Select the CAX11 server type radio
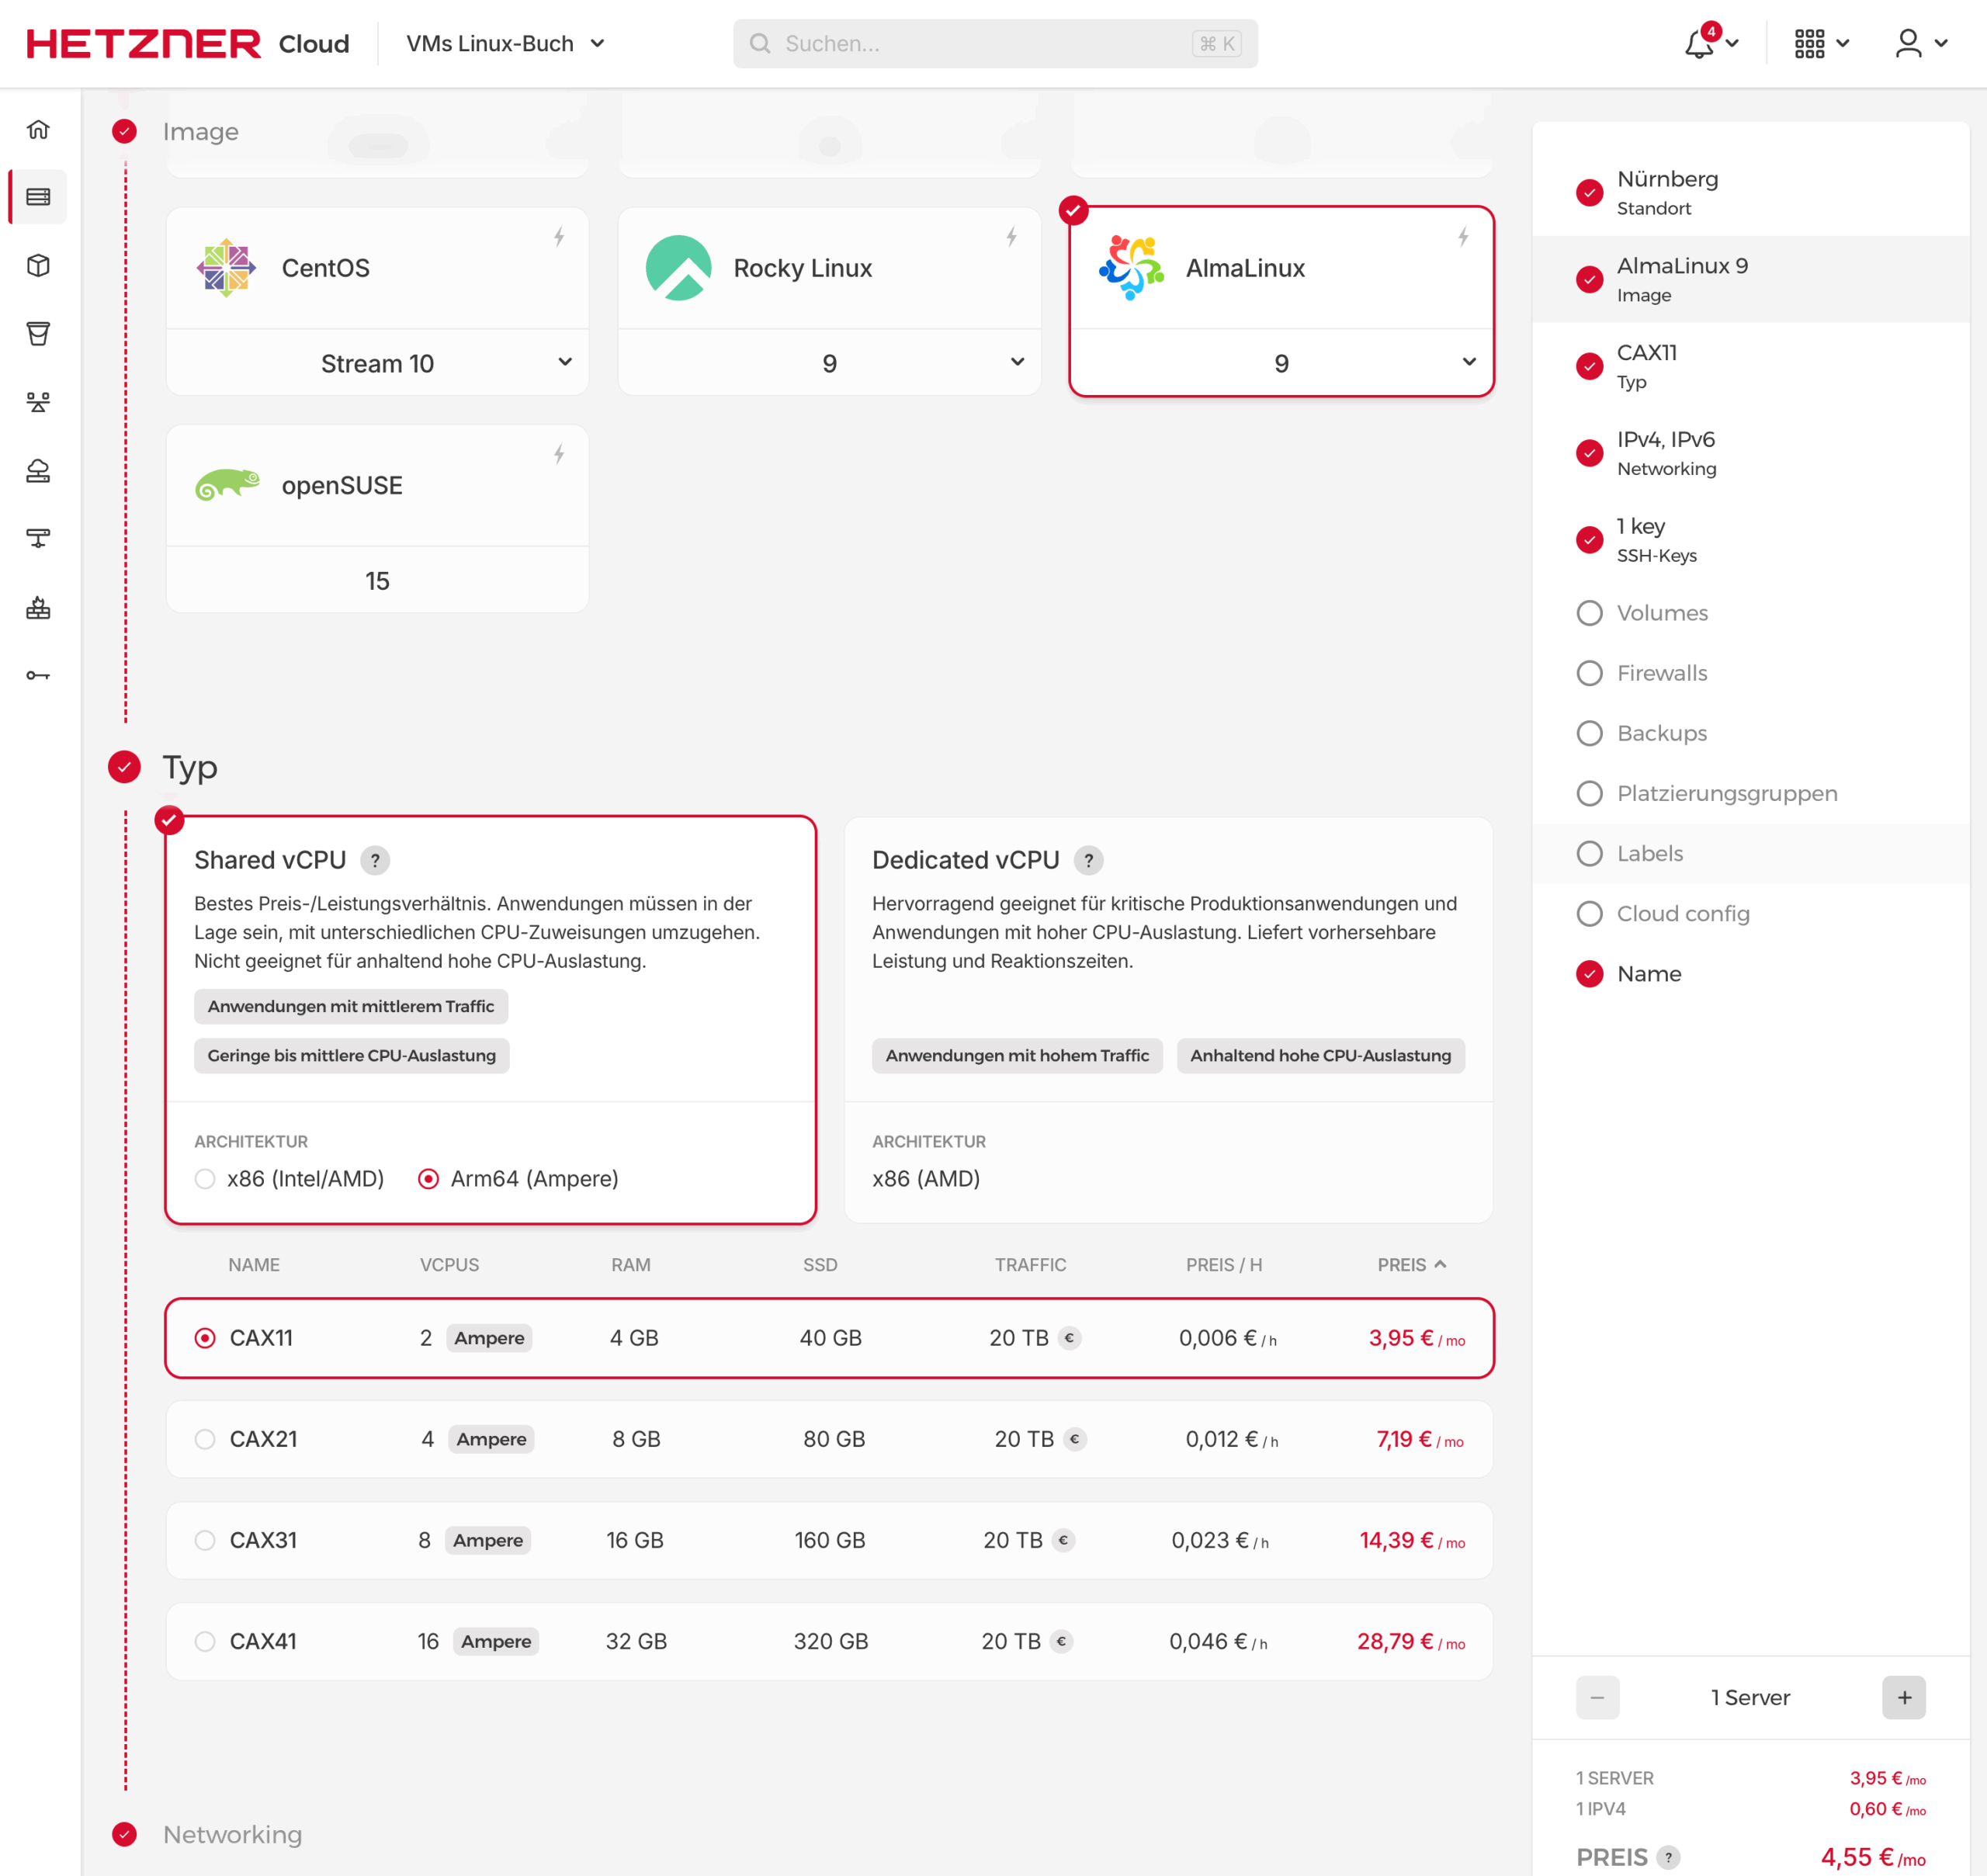This screenshot has width=1987, height=1876. click(205, 1338)
